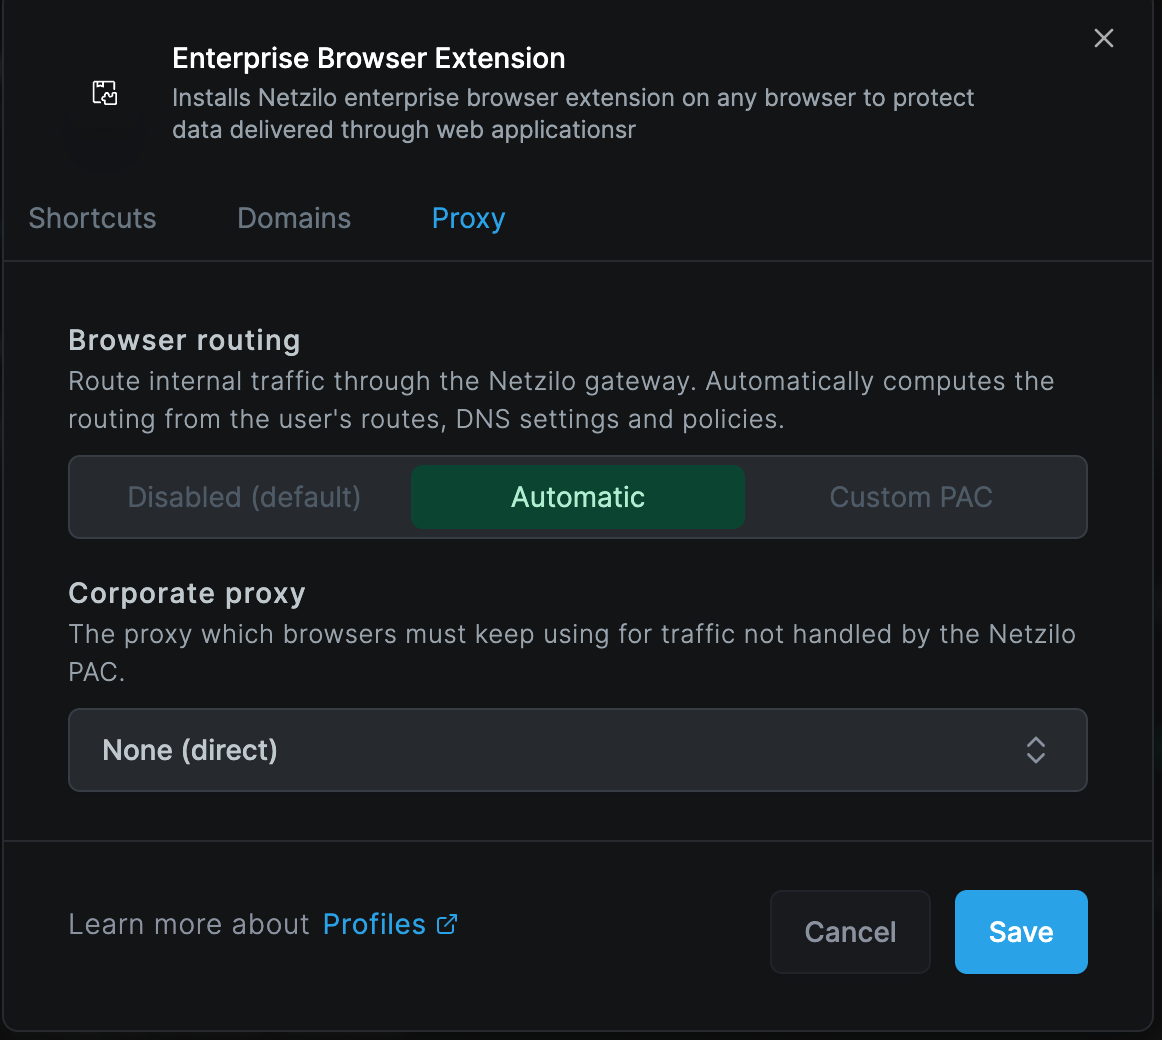Save the proxy settings
Image resolution: width=1162 pixels, height=1040 pixels.
(x=1021, y=932)
